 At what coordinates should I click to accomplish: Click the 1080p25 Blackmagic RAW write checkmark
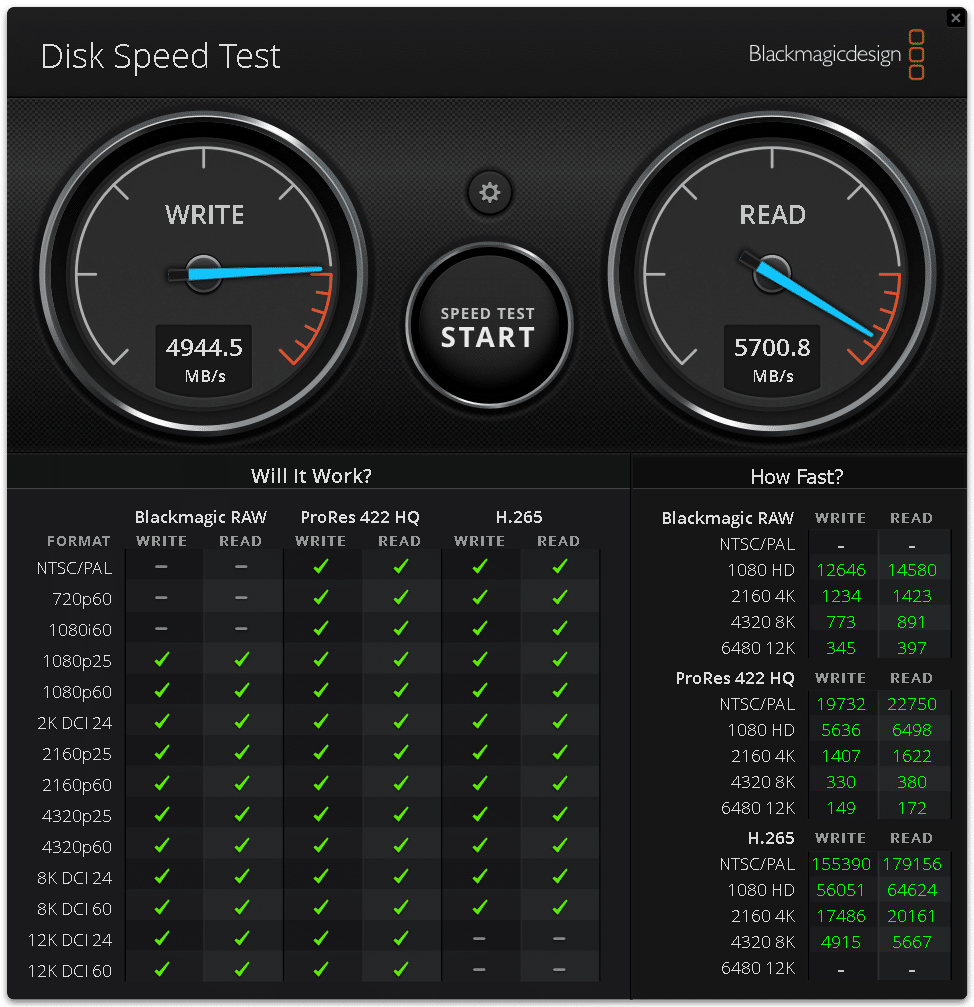click(x=162, y=659)
